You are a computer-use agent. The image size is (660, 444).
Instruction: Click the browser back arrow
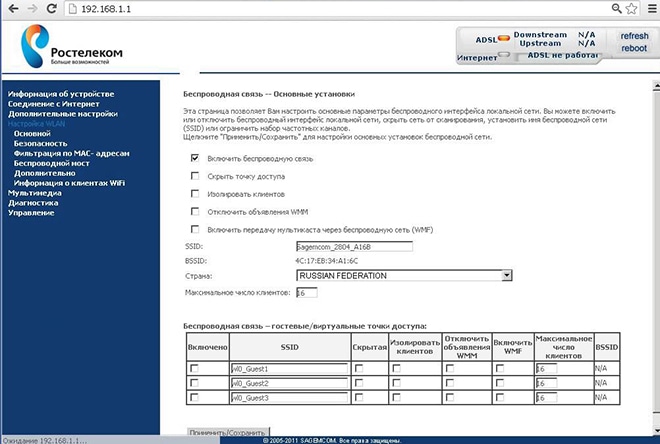coord(10,8)
